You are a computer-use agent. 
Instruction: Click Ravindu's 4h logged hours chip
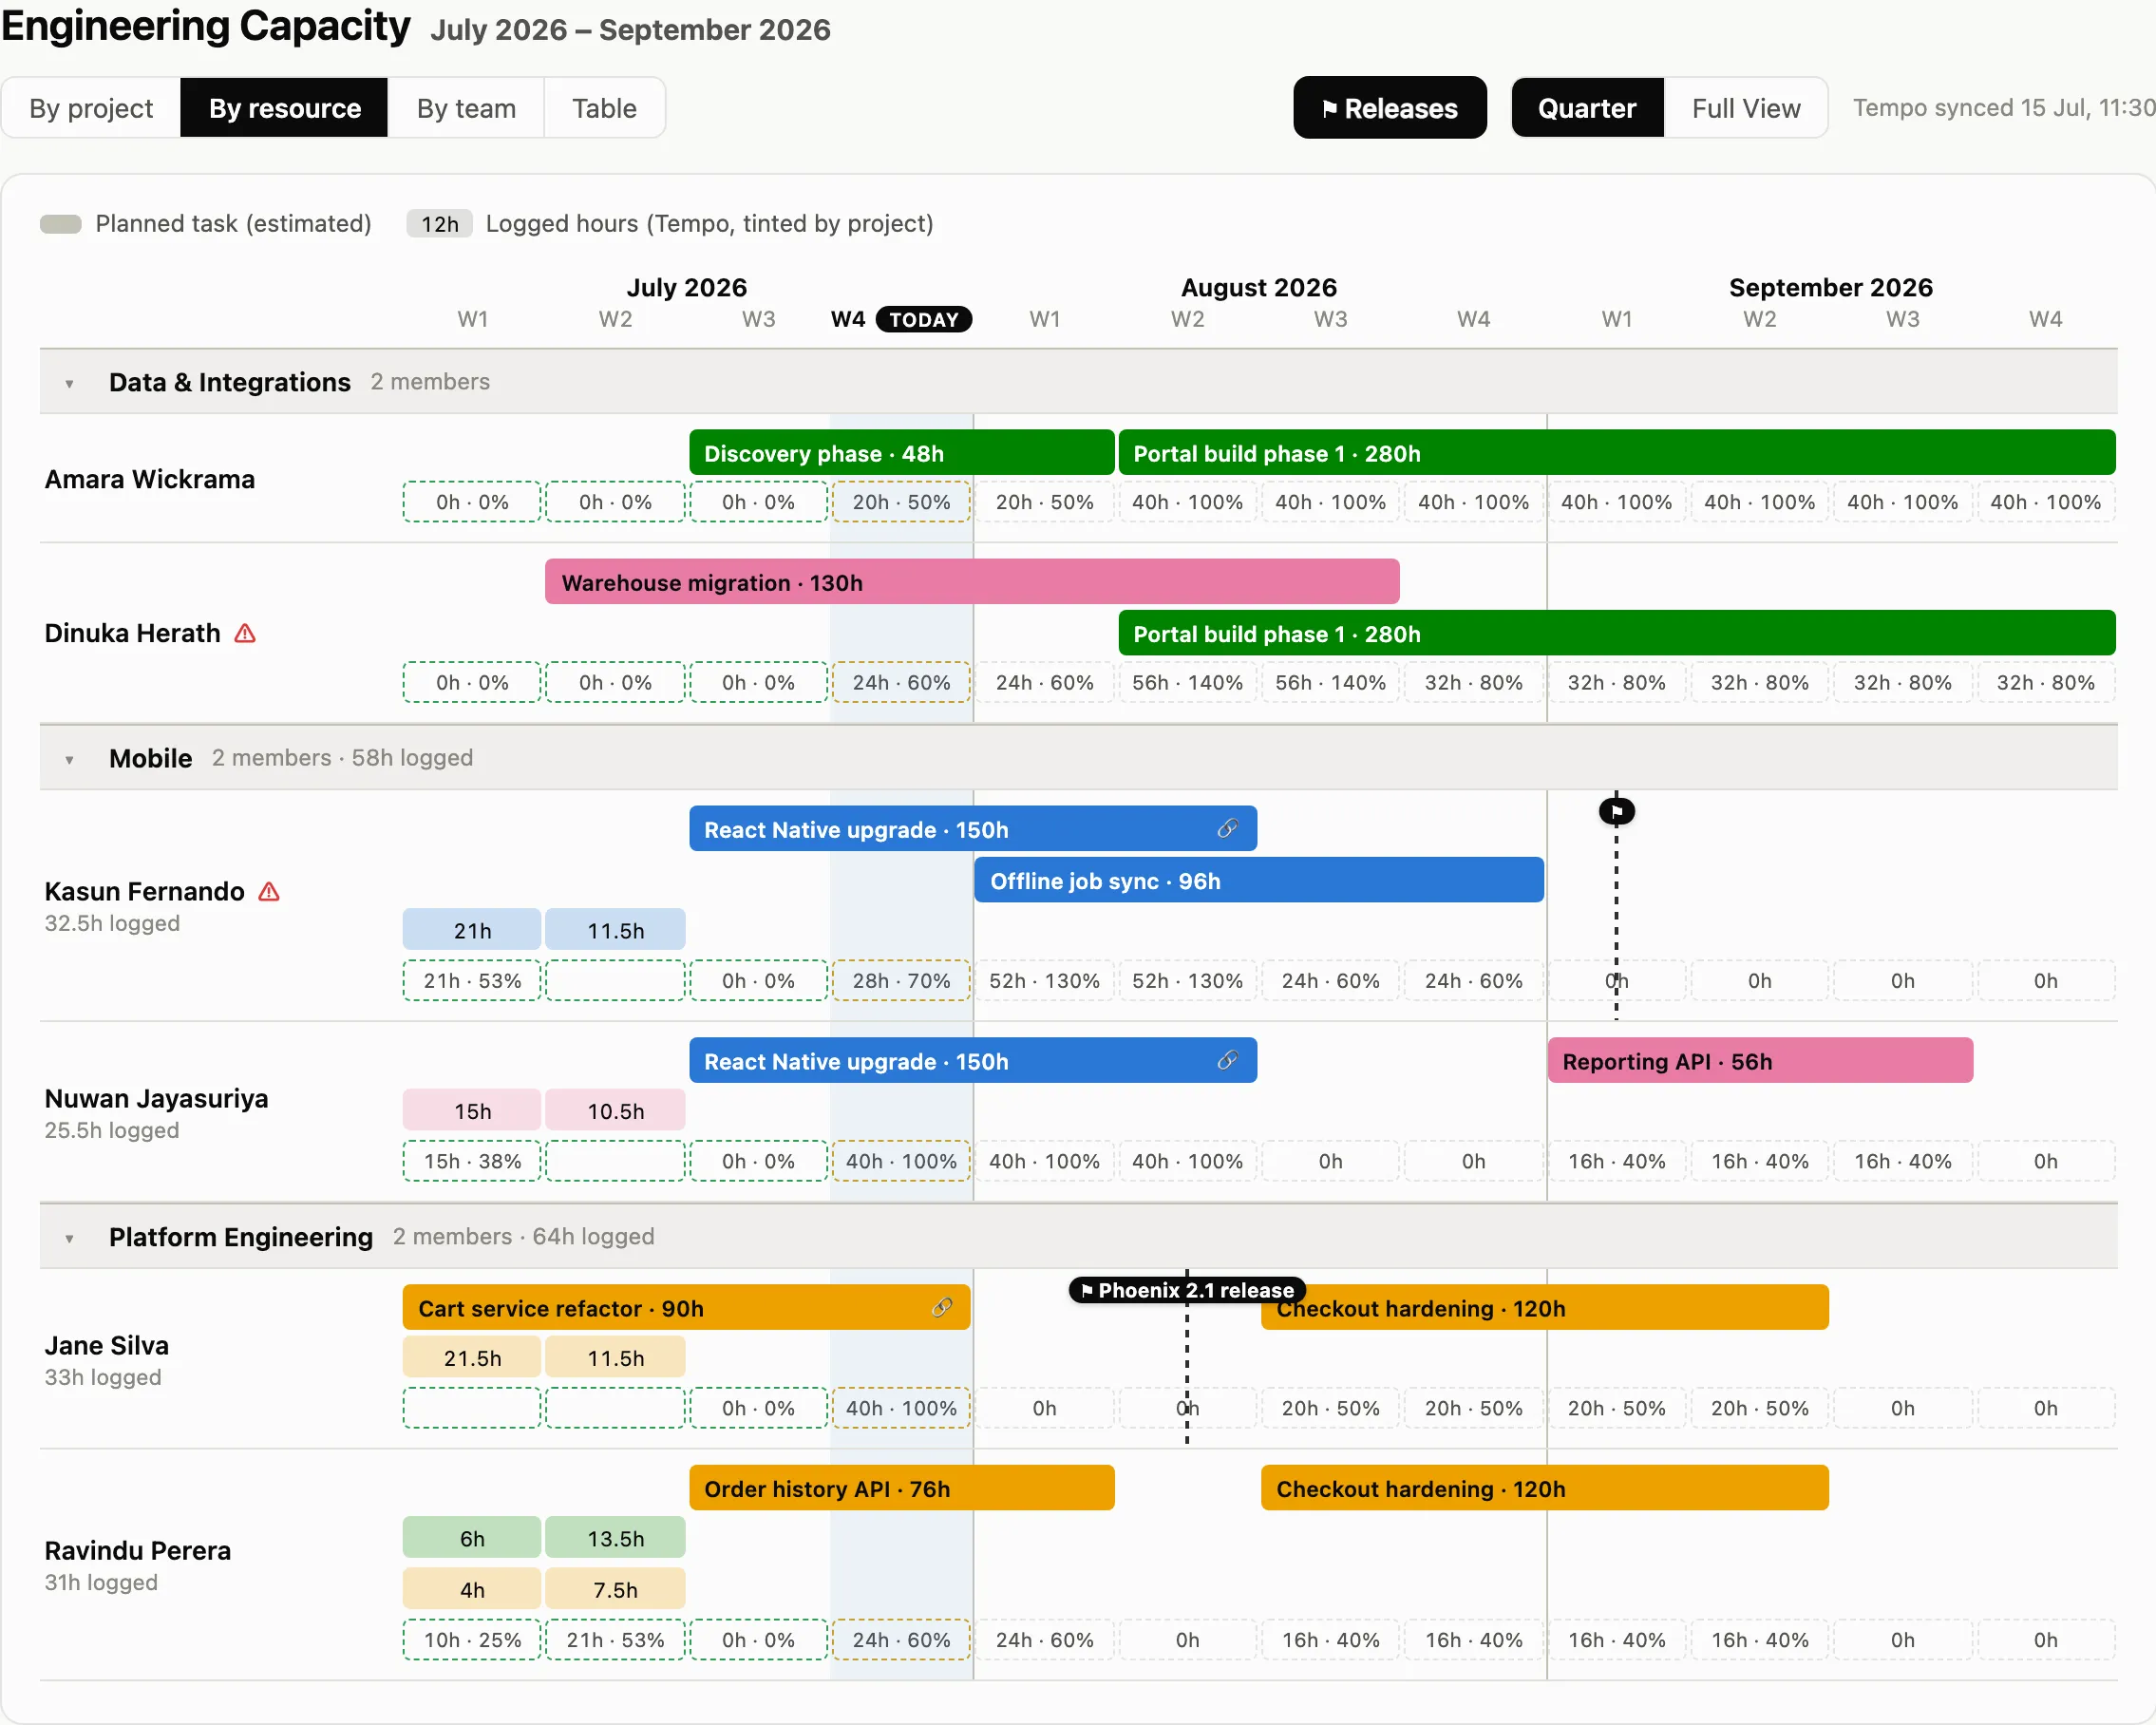472,1589
